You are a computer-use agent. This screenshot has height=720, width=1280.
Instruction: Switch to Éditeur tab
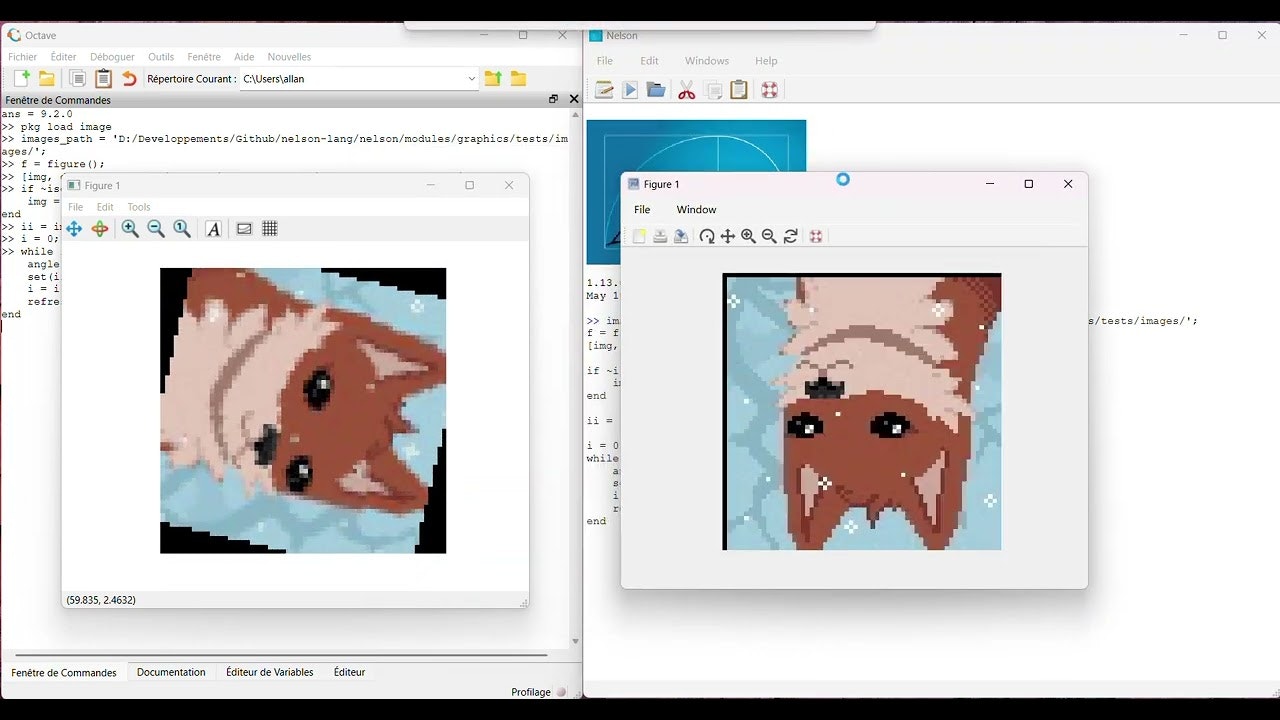click(x=349, y=672)
